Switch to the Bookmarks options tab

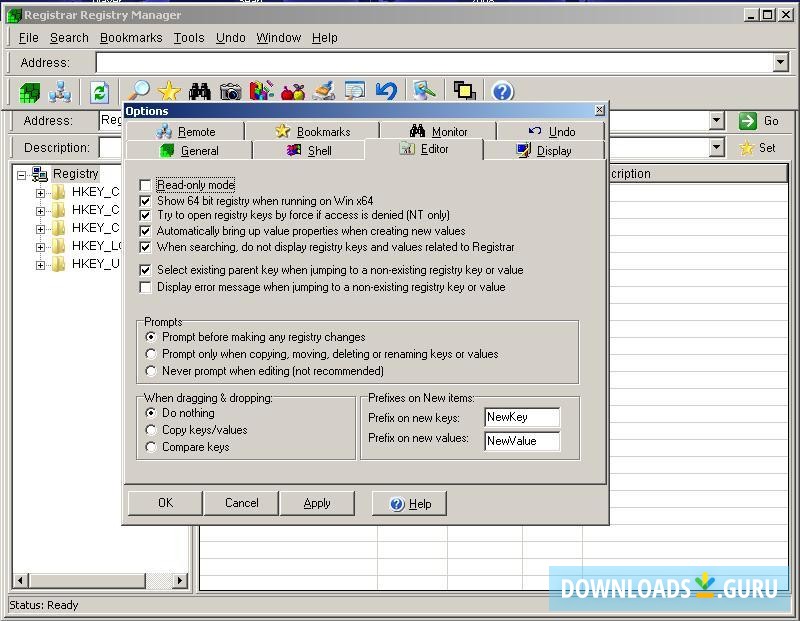tap(312, 132)
